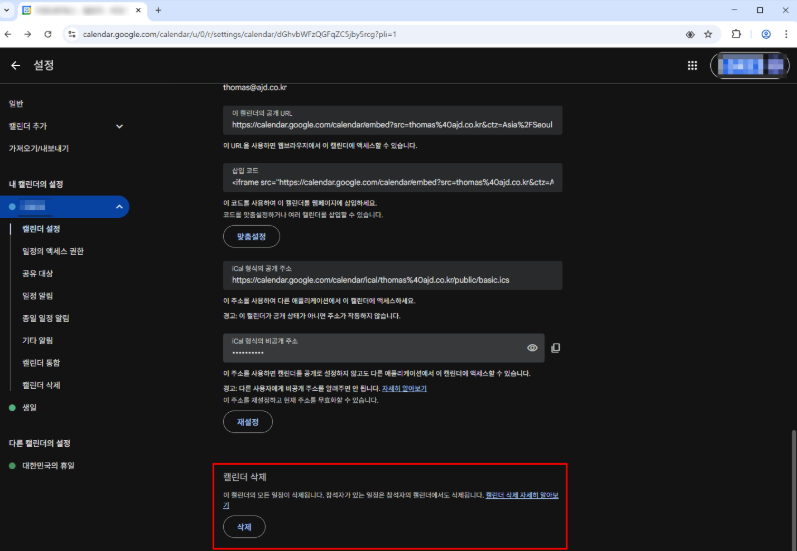Reveal the hidden secret iCal address
The height and width of the screenshot is (551, 797).
coord(532,348)
